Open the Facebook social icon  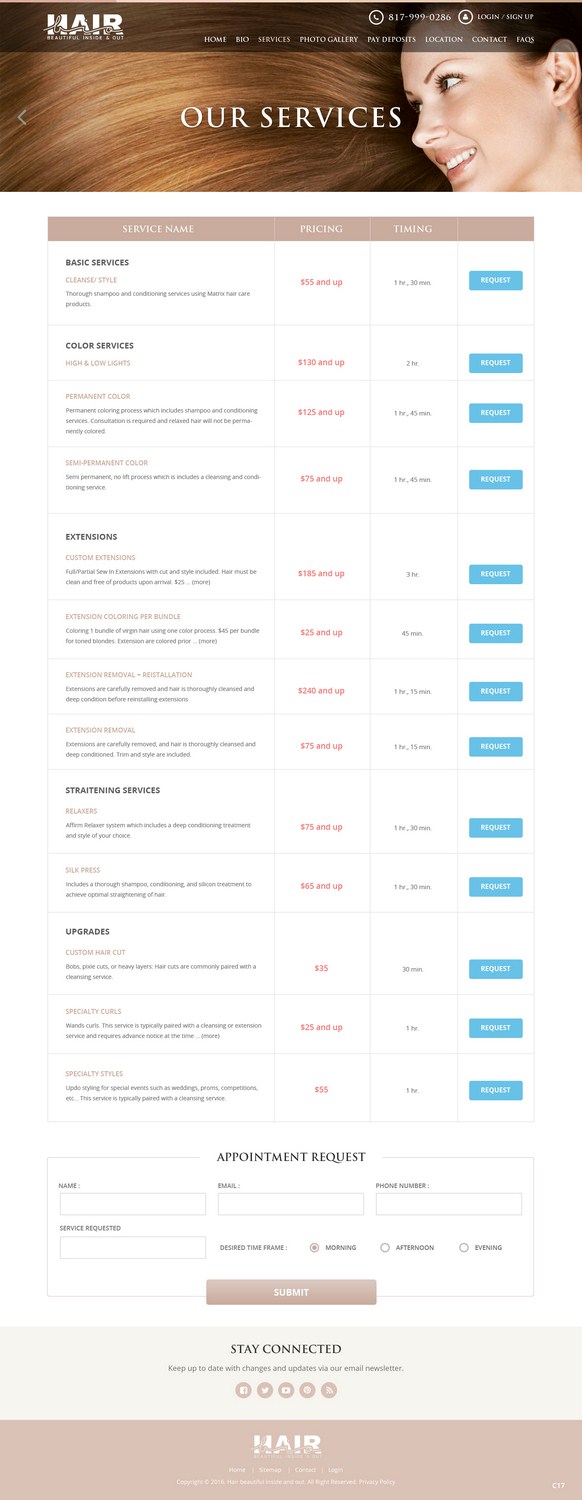(243, 1390)
